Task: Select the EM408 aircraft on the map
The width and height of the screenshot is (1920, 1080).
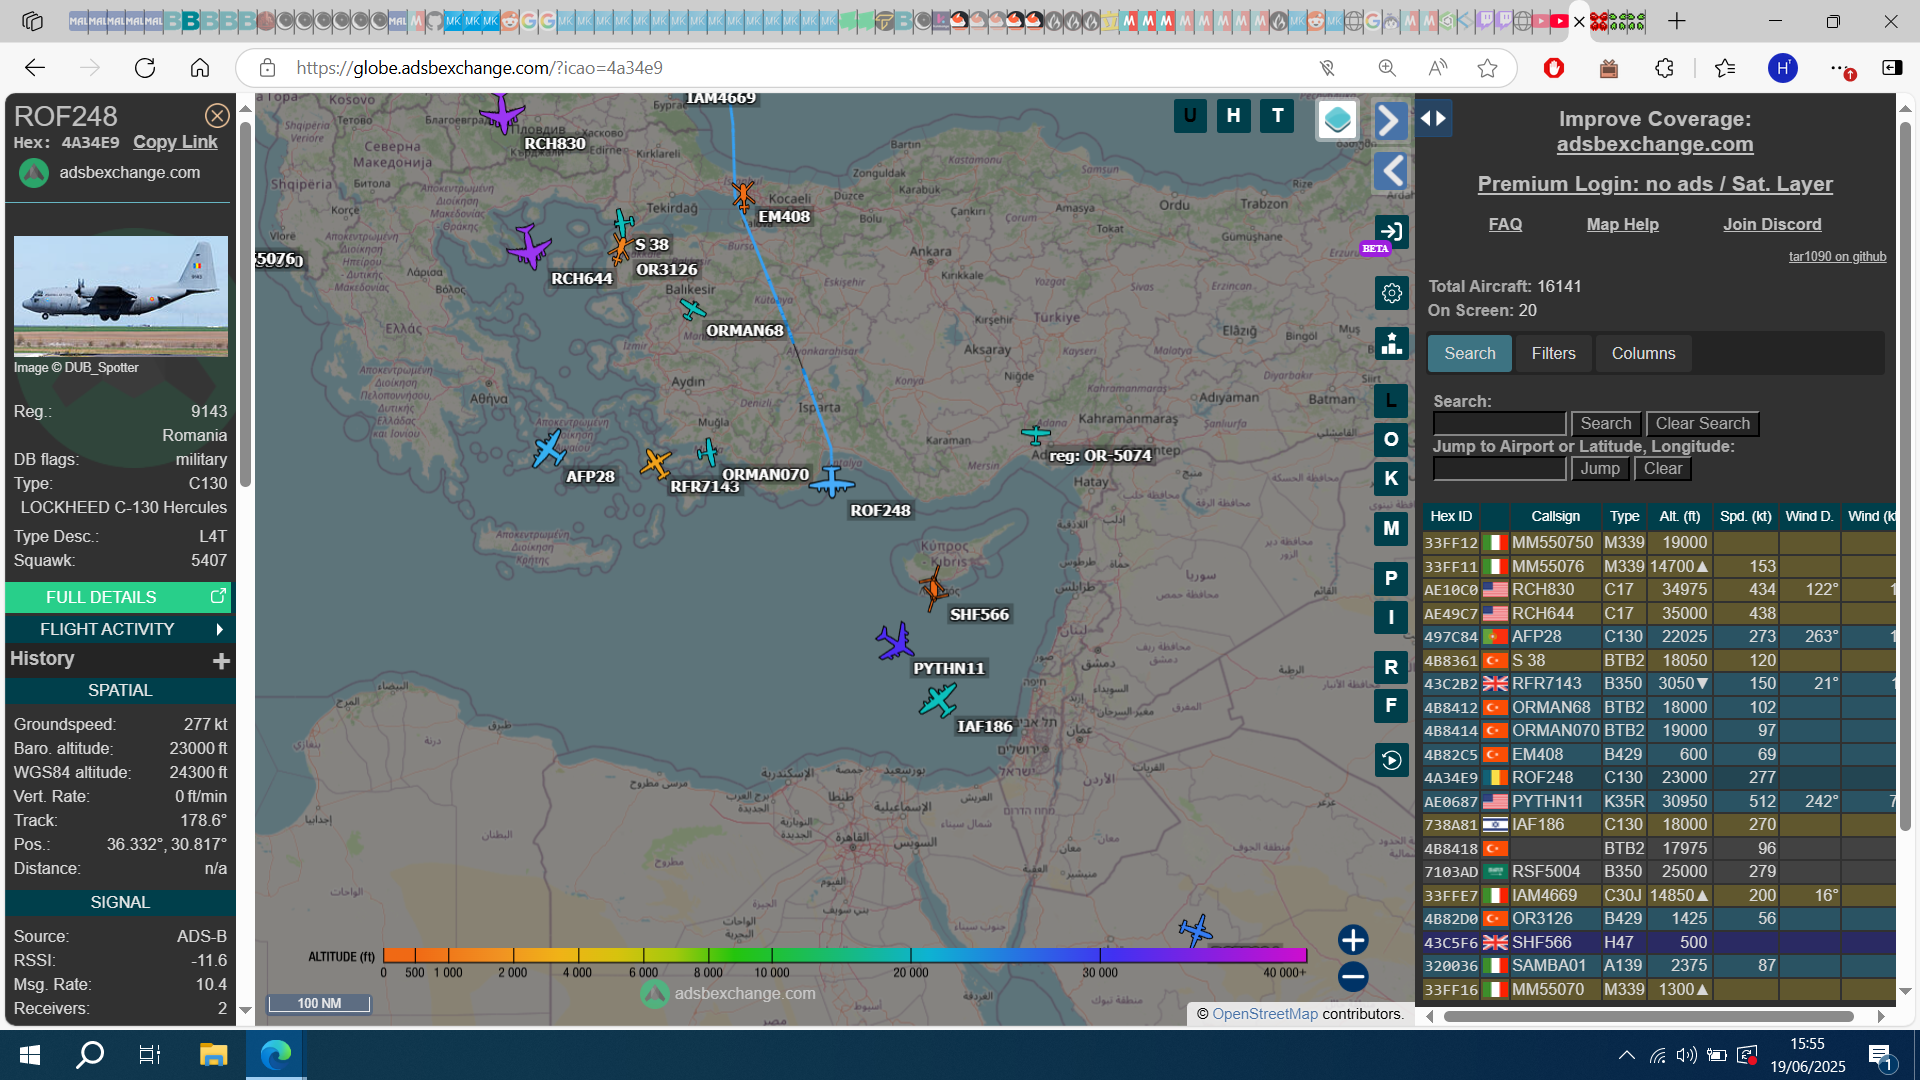Action: [743, 196]
